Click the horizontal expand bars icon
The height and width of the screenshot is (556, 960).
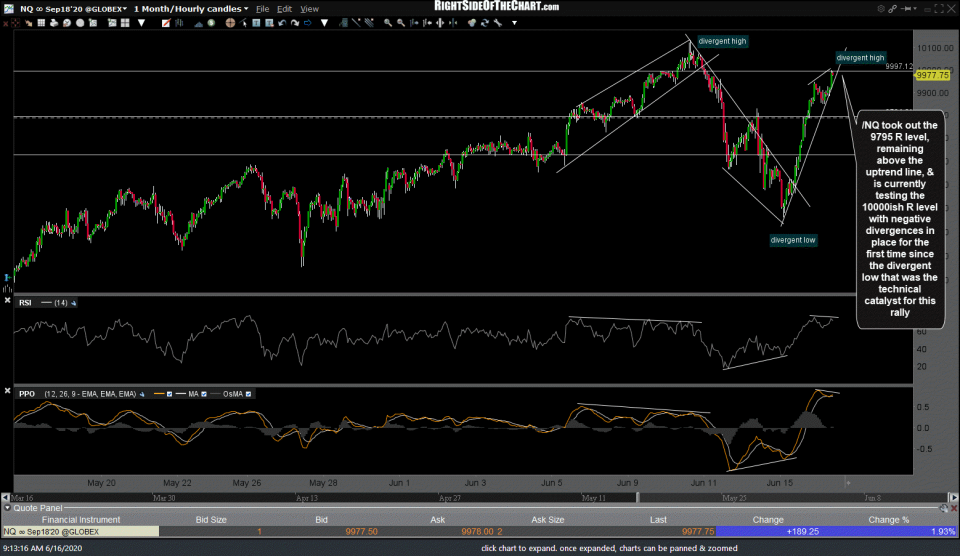pos(440,23)
